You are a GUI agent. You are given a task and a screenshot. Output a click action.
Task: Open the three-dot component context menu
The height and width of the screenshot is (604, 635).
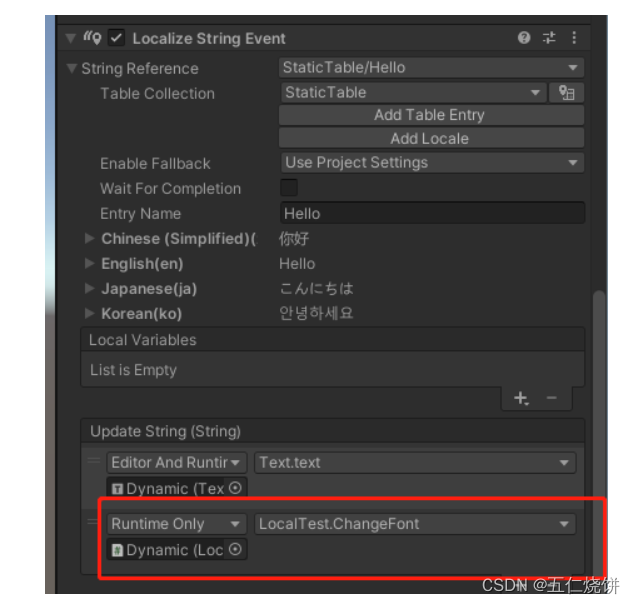point(574,38)
